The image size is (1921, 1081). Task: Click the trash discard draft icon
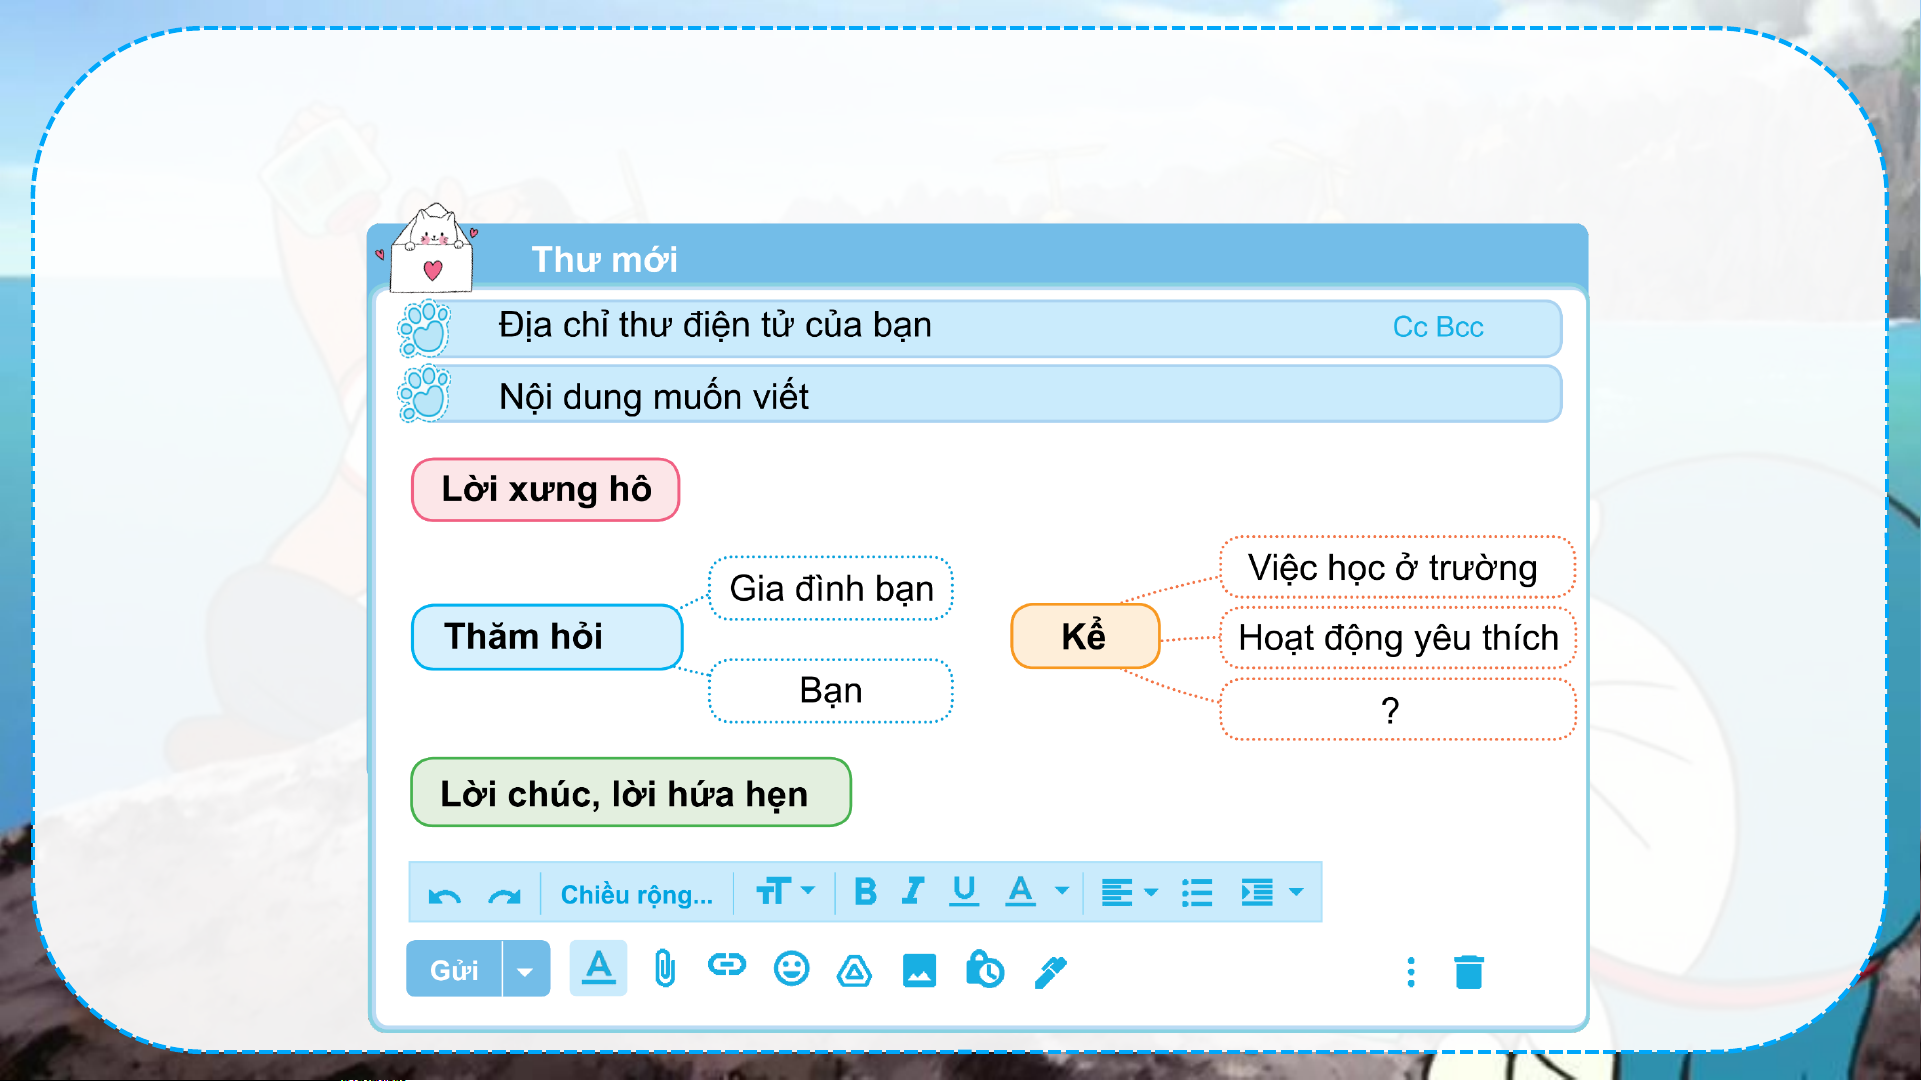click(x=1469, y=972)
